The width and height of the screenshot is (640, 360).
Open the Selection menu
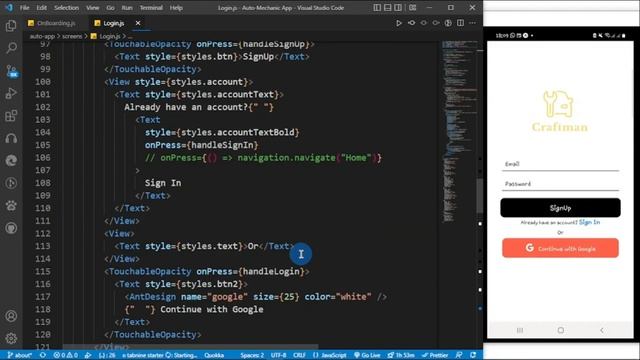point(66,8)
